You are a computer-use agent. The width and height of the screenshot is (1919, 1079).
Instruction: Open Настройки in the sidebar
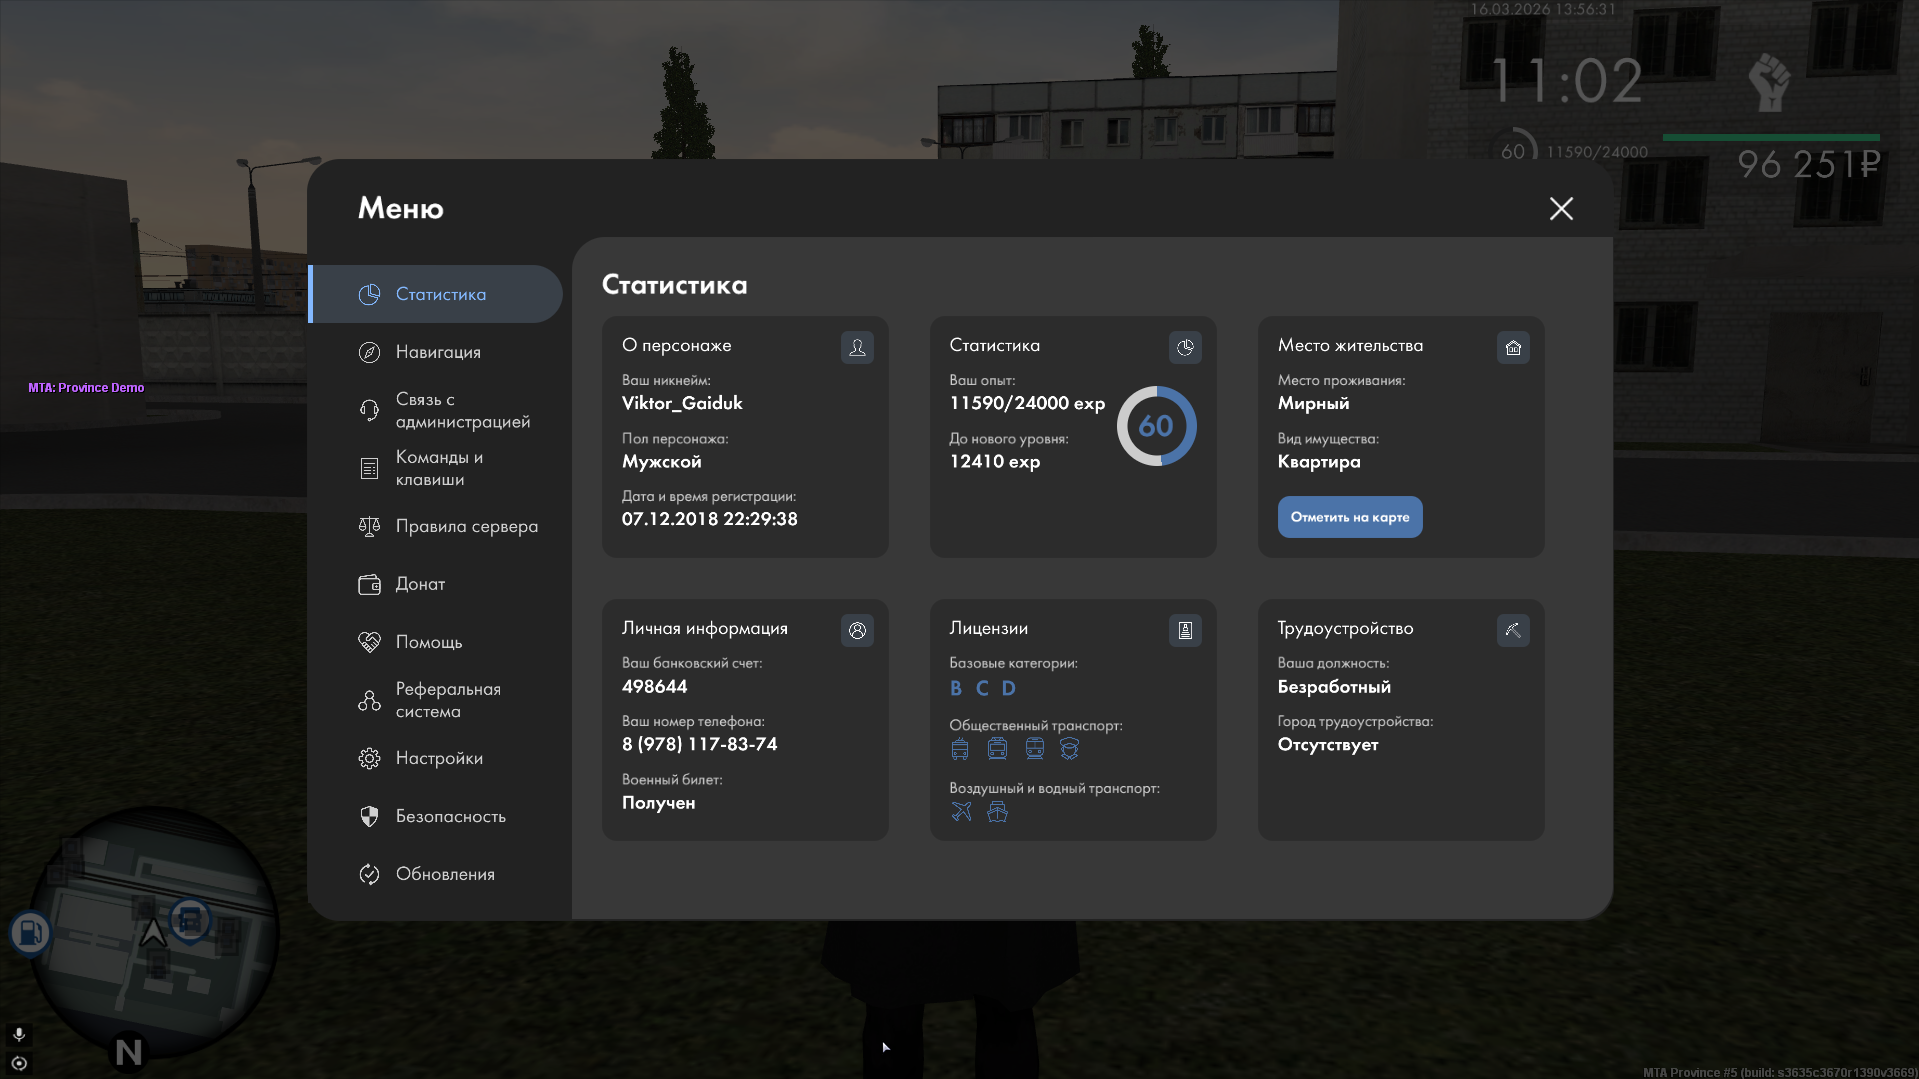(x=438, y=758)
